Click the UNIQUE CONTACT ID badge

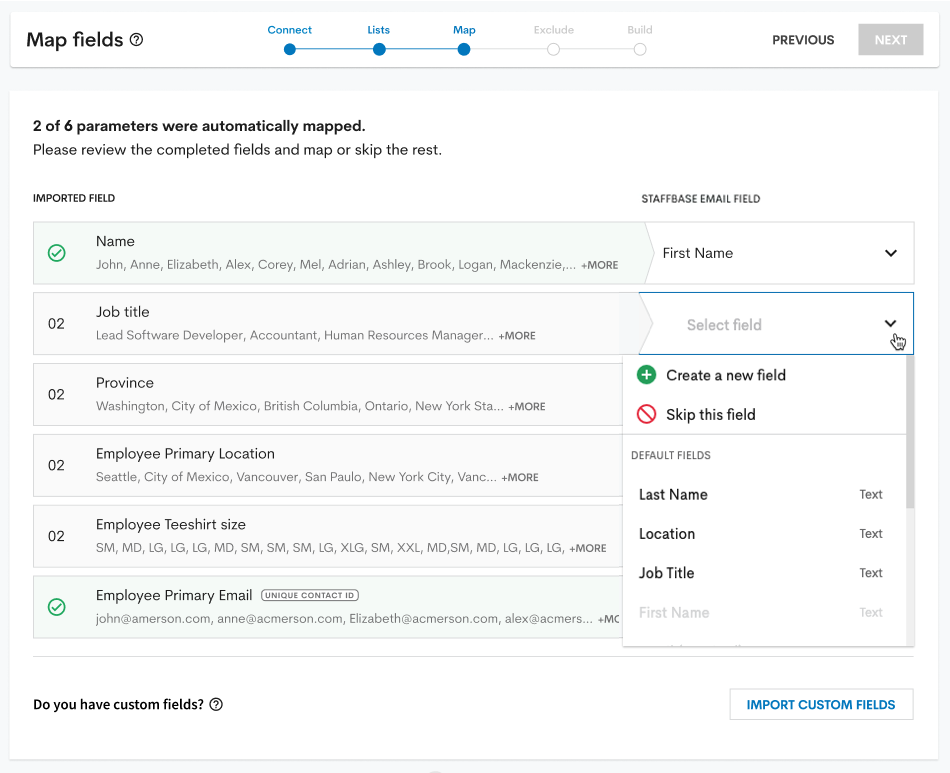(x=310, y=596)
